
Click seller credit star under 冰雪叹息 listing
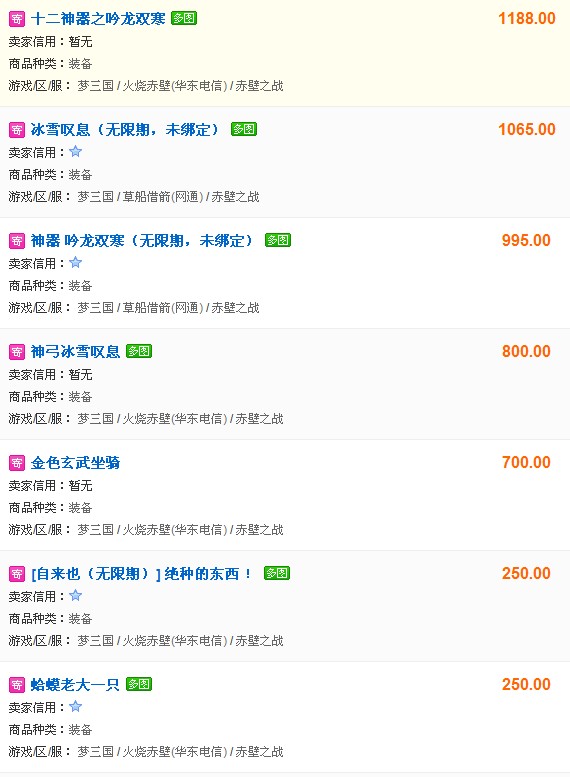pyautogui.click(x=75, y=151)
